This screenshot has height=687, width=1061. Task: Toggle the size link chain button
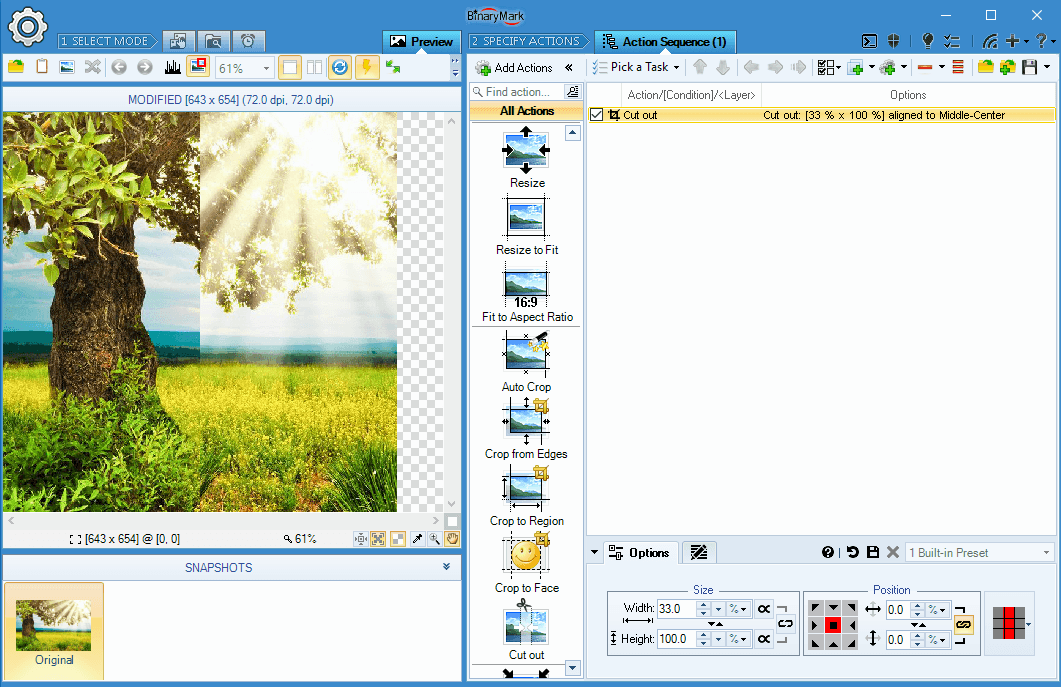point(785,623)
